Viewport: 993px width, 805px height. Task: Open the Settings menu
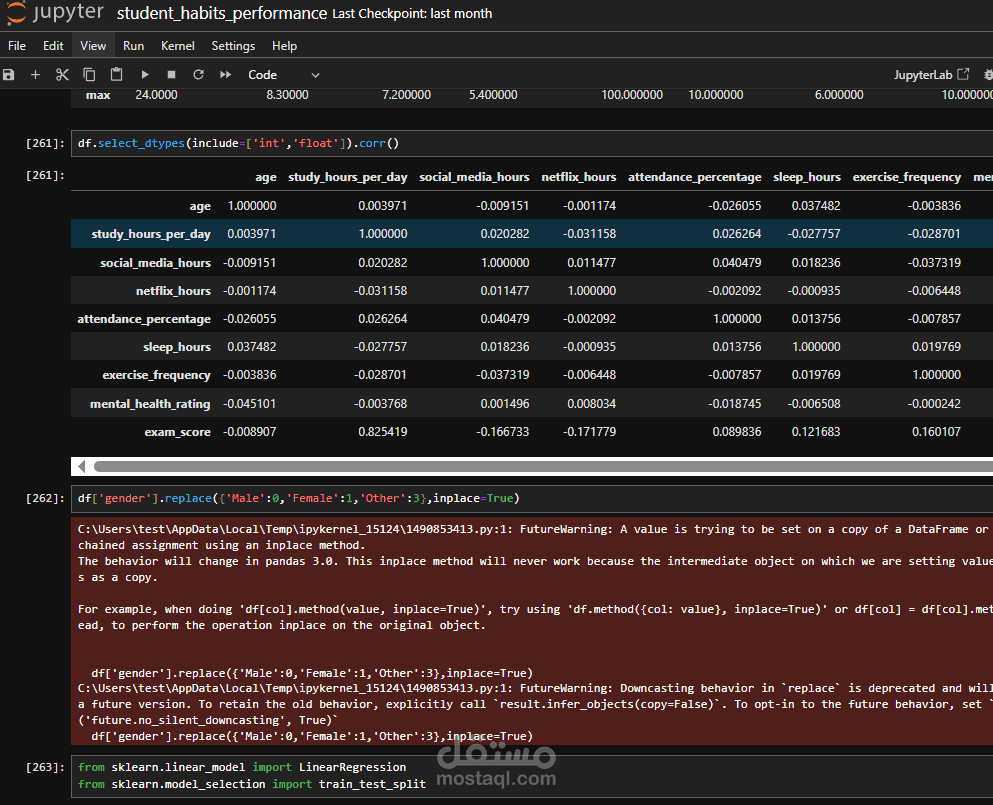pyautogui.click(x=233, y=46)
